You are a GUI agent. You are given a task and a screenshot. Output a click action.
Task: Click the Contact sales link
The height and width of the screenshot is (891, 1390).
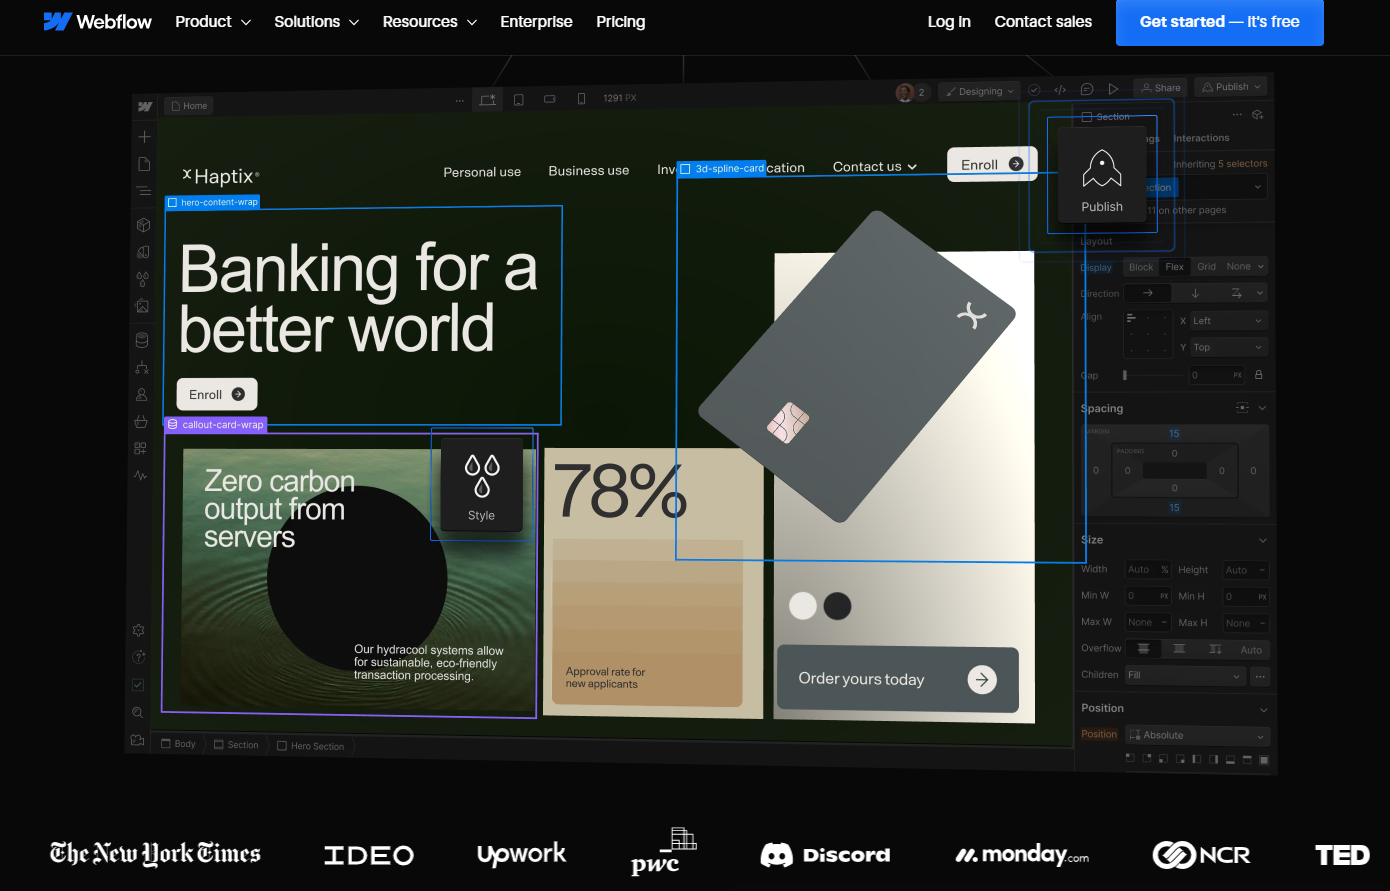[1043, 22]
